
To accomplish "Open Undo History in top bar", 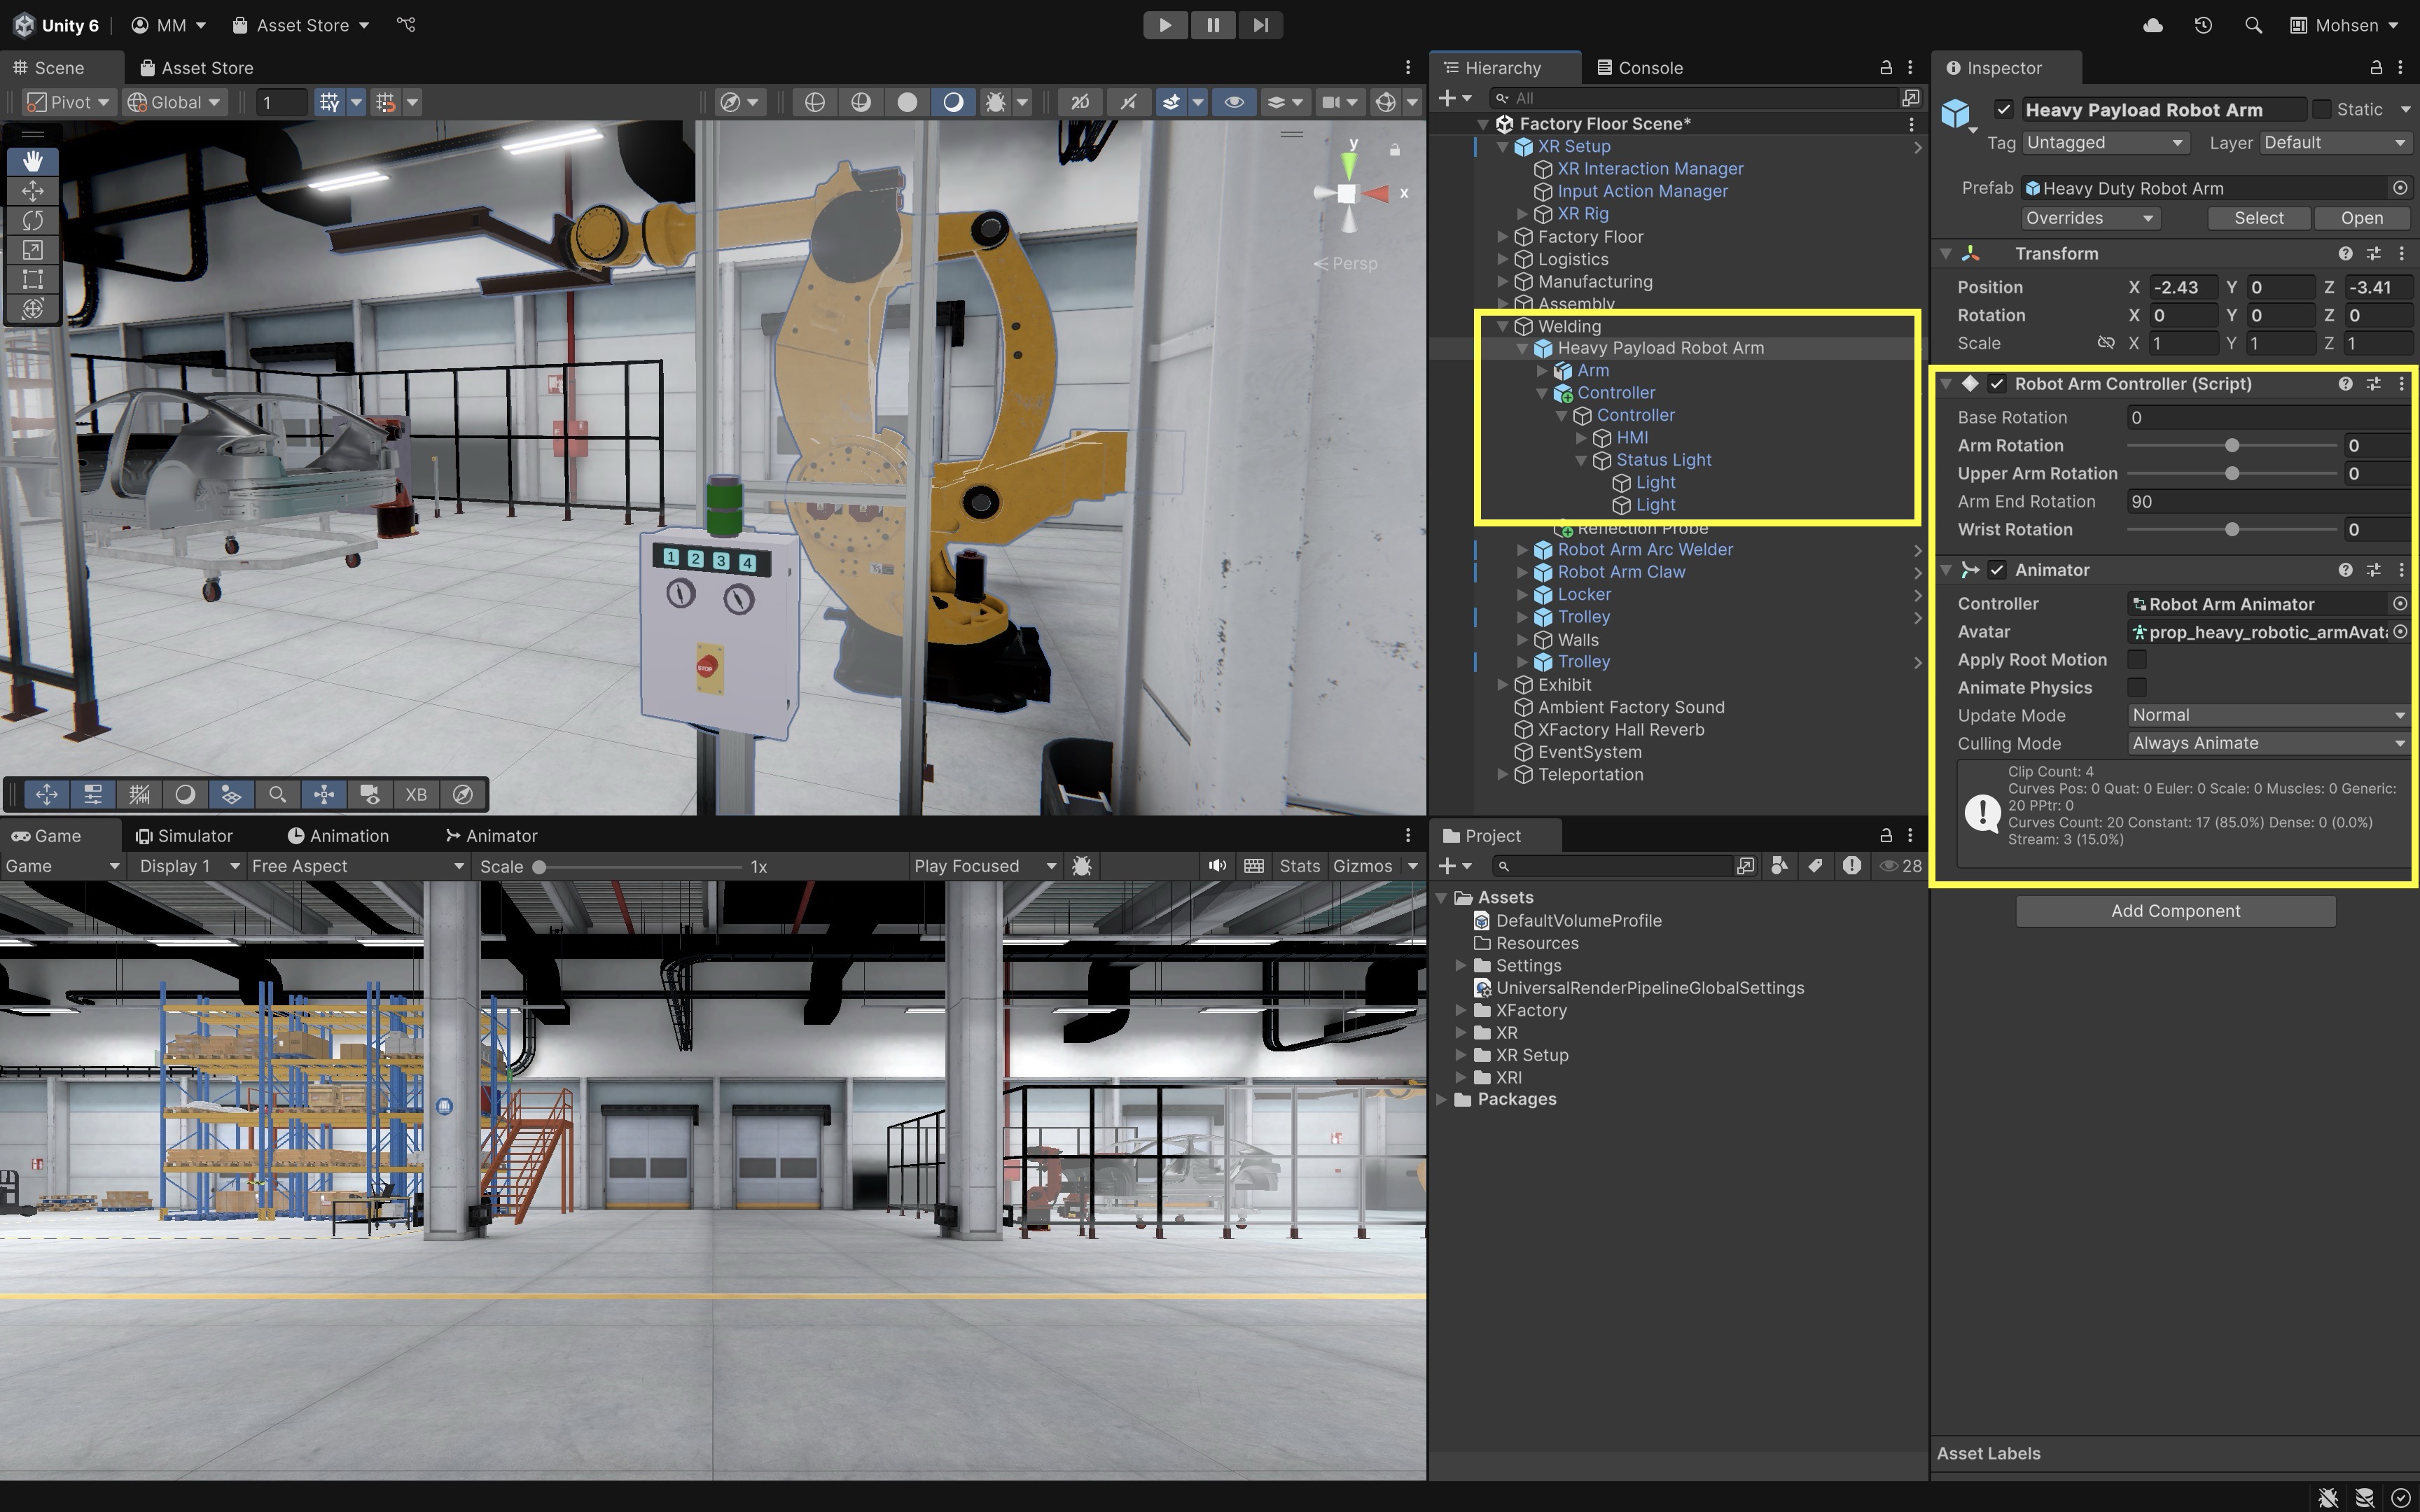I will (2203, 25).
